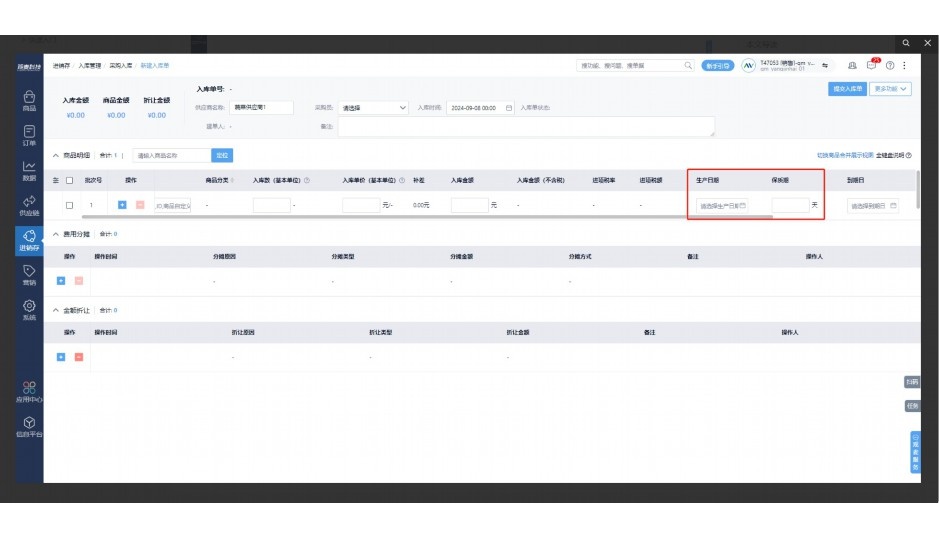Open 系统 settings in sidebar
The image size is (939, 538).
29,309
